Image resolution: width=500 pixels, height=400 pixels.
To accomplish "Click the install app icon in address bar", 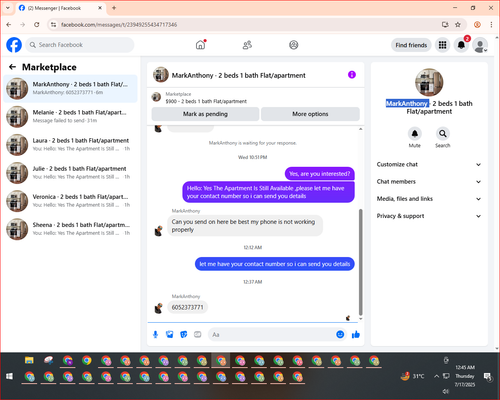I will 445,25.
